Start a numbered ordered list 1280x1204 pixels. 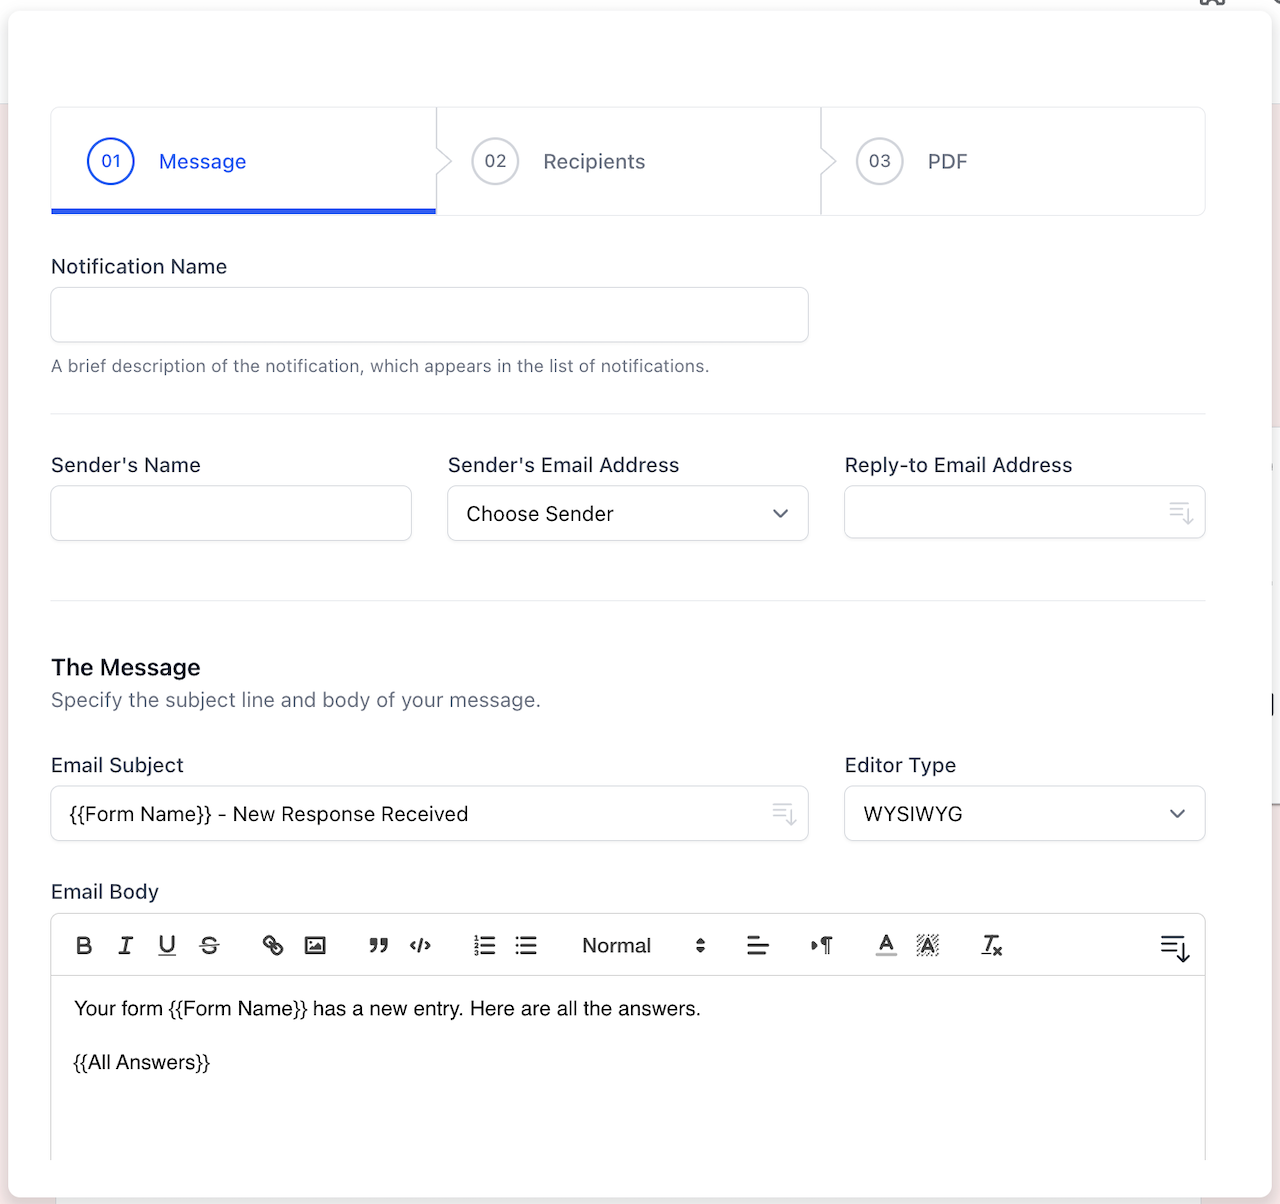(x=484, y=945)
